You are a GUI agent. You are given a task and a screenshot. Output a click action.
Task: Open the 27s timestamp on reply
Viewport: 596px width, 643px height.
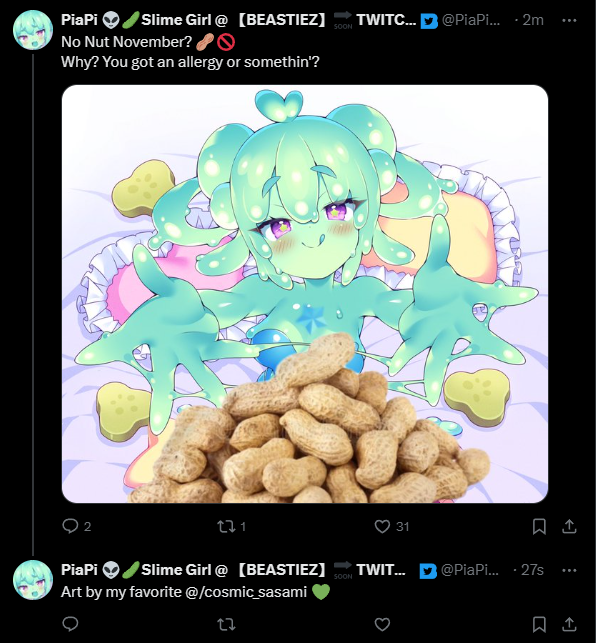532,570
